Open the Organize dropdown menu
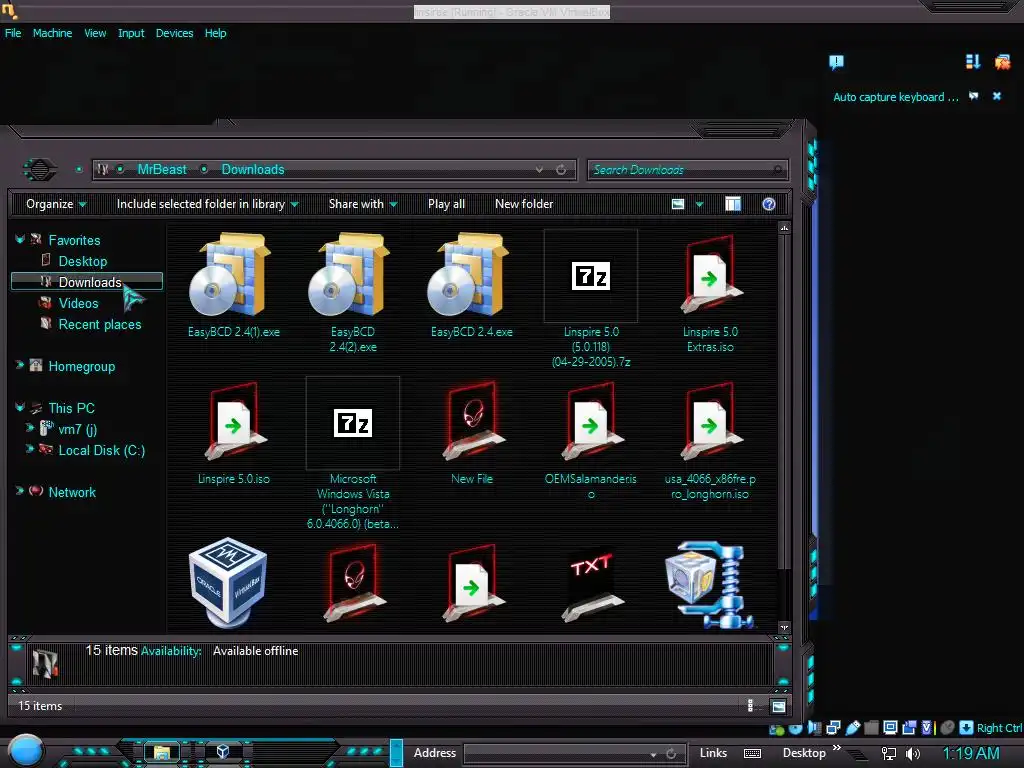This screenshot has width=1024, height=768. [56, 204]
